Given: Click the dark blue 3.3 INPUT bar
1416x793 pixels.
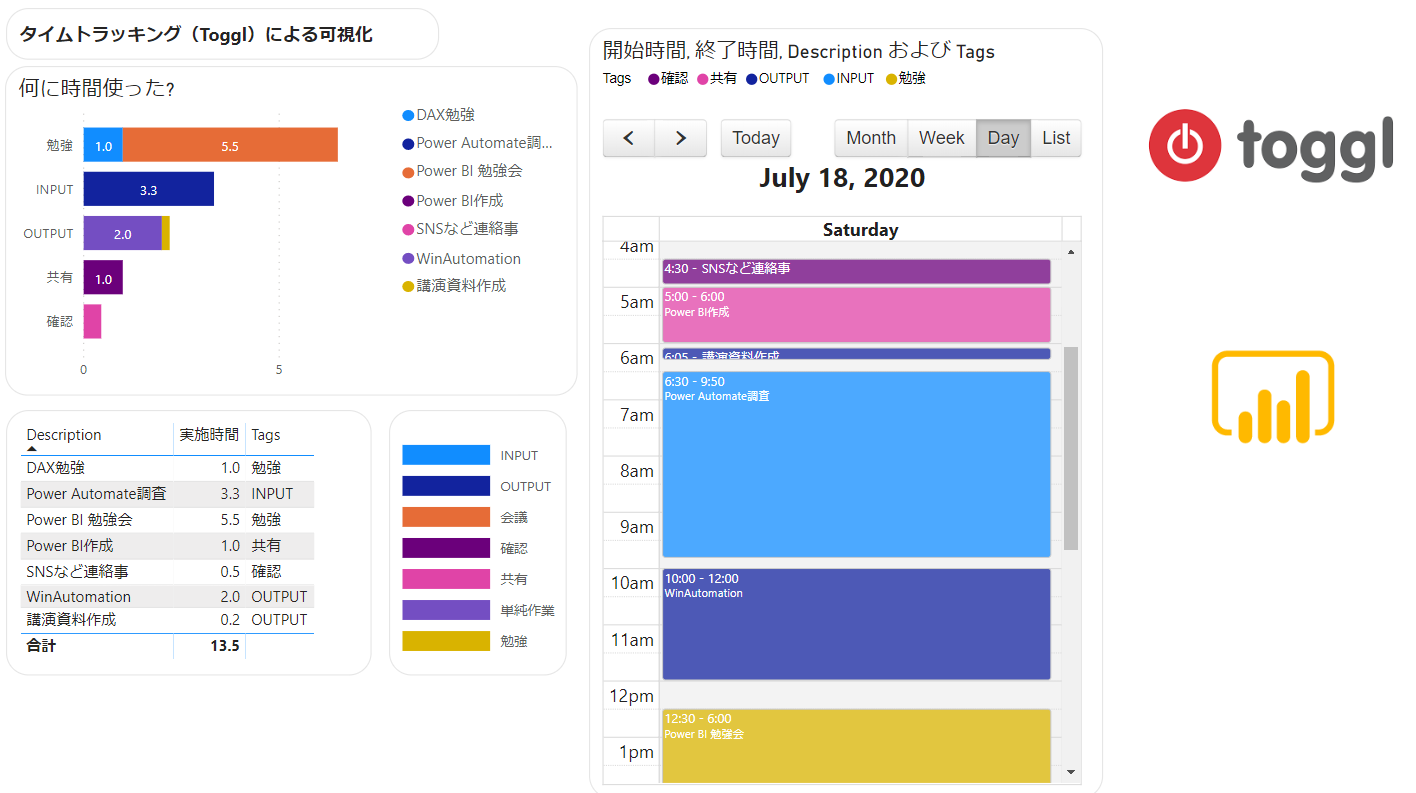Looking at the screenshot, I should (x=148, y=189).
